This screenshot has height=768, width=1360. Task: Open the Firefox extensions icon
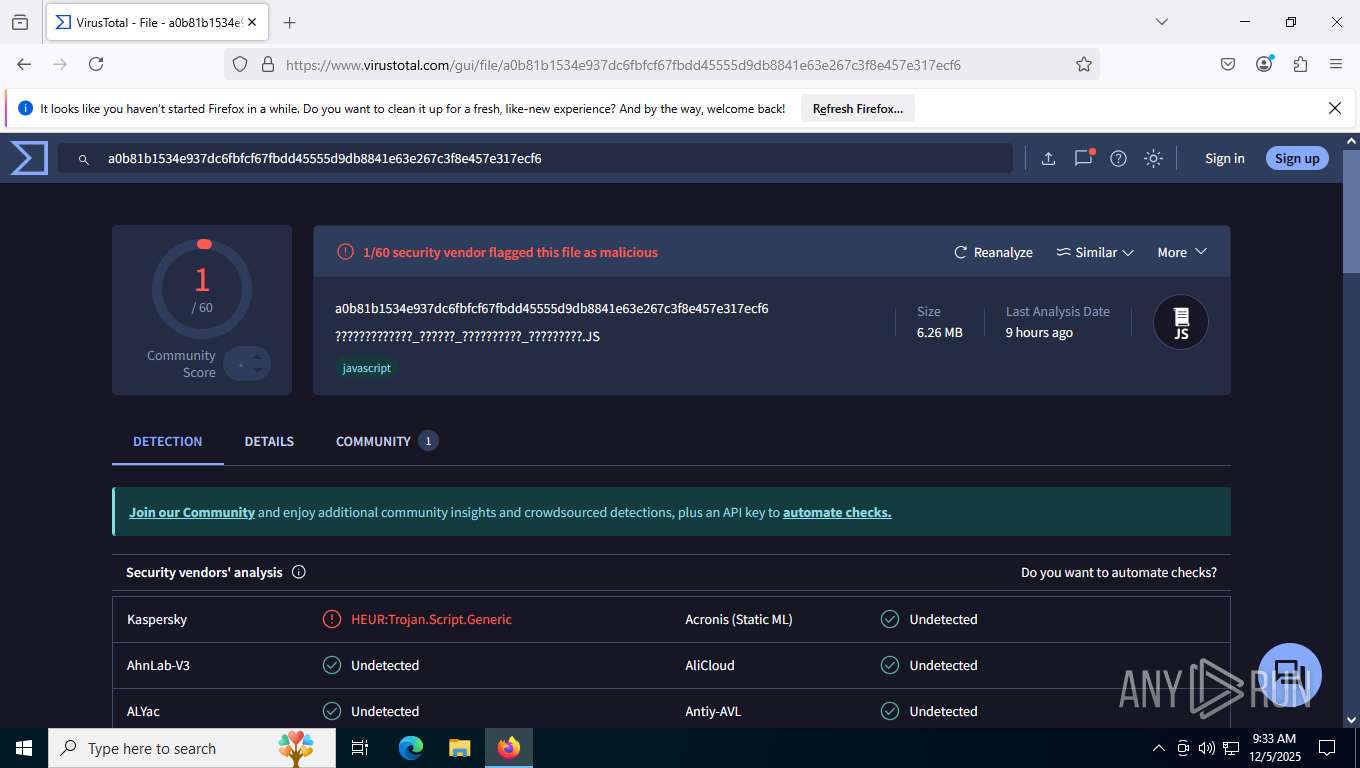pyautogui.click(x=1300, y=64)
